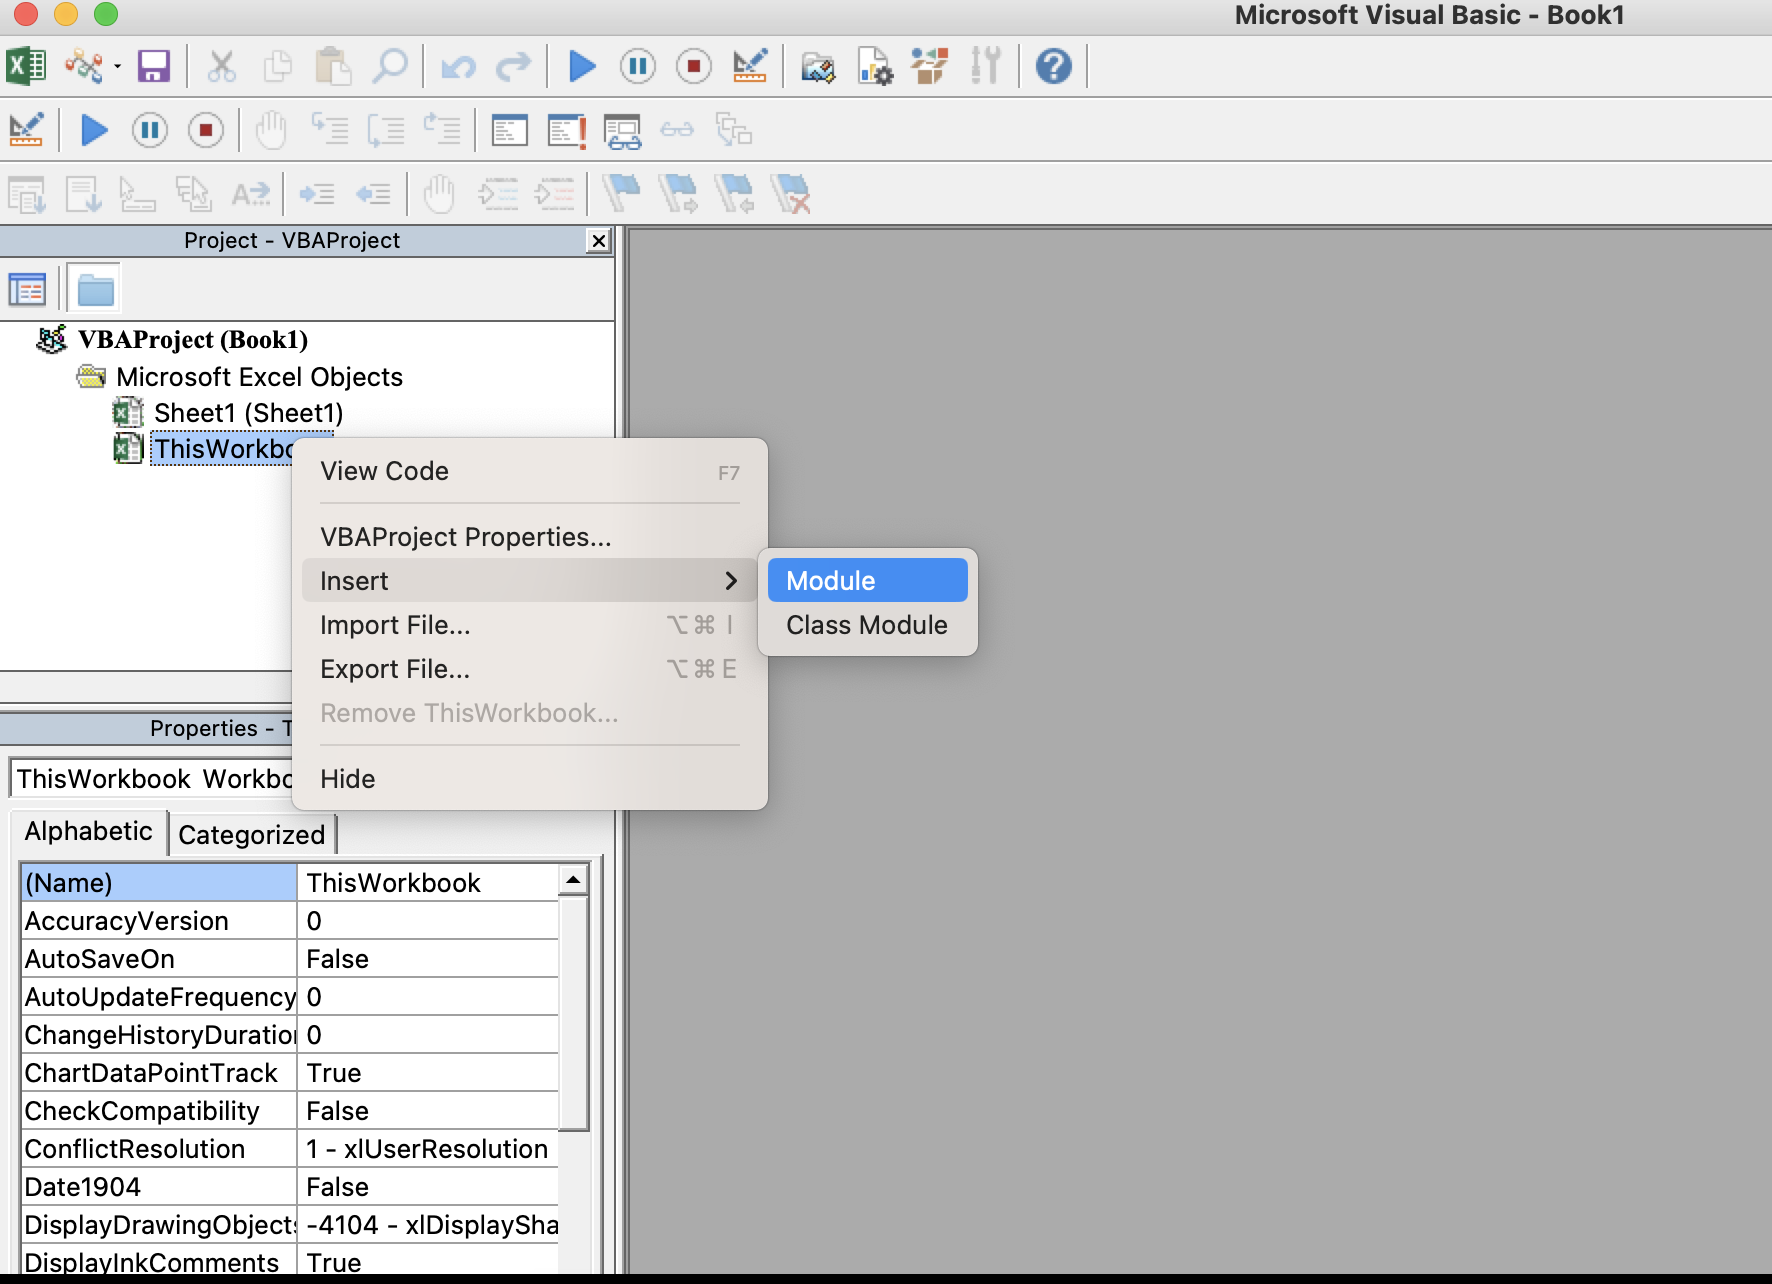The height and width of the screenshot is (1284, 1772).
Task: Choose View Code from context menu
Action: 530,471
